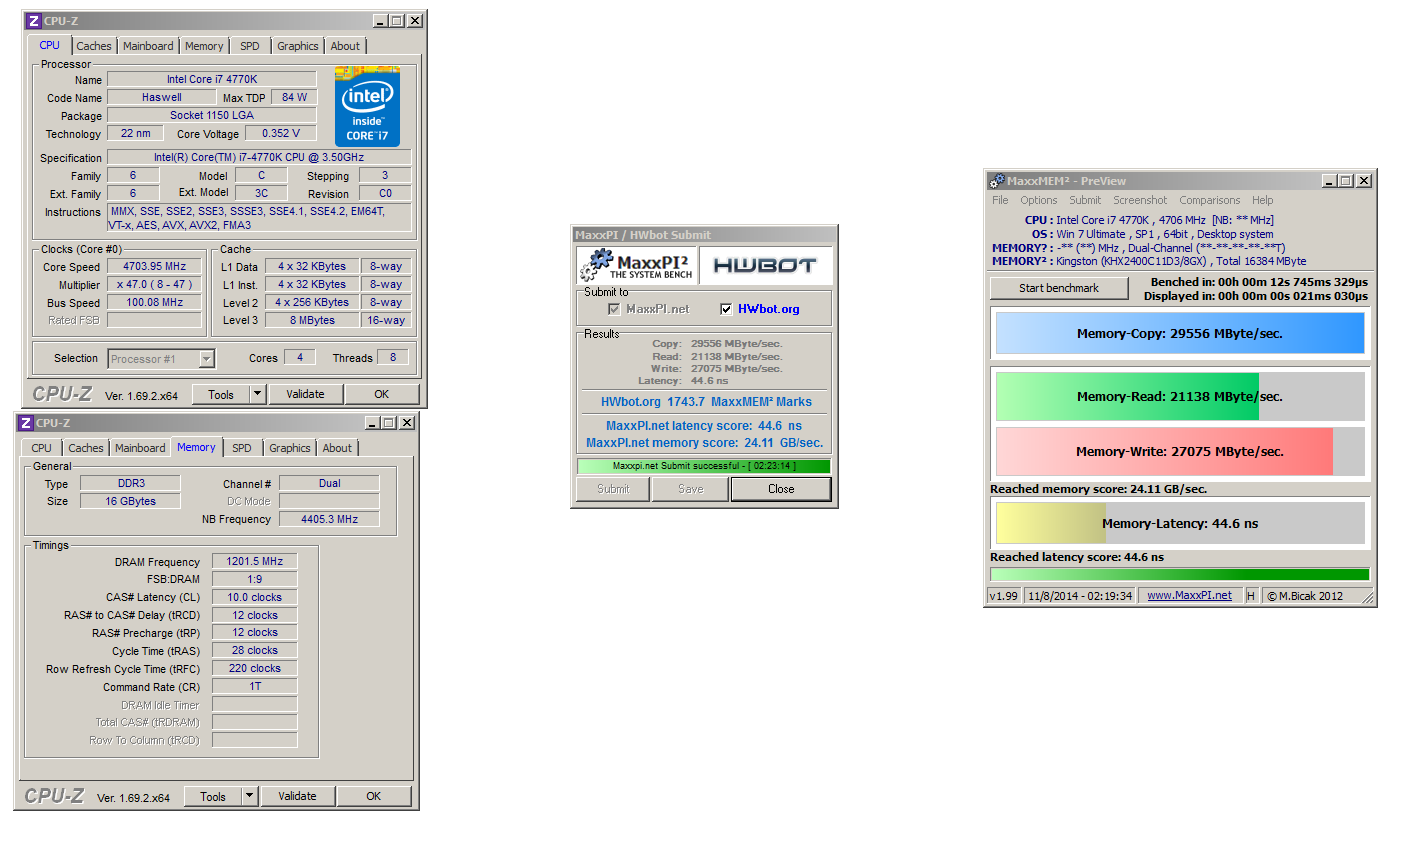Open Memory tab in top CPU-Z window
The height and width of the screenshot is (865, 1417).
tap(204, 46)
